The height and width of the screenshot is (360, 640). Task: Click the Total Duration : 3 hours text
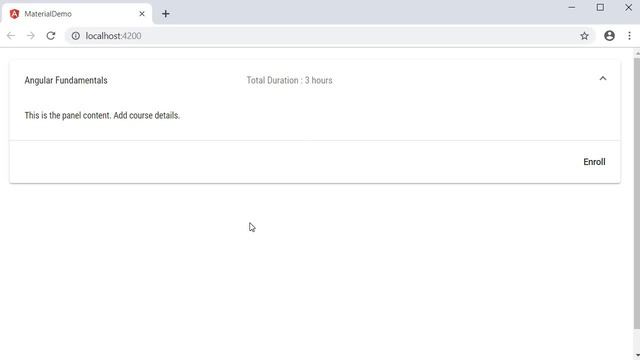(289, 80)
